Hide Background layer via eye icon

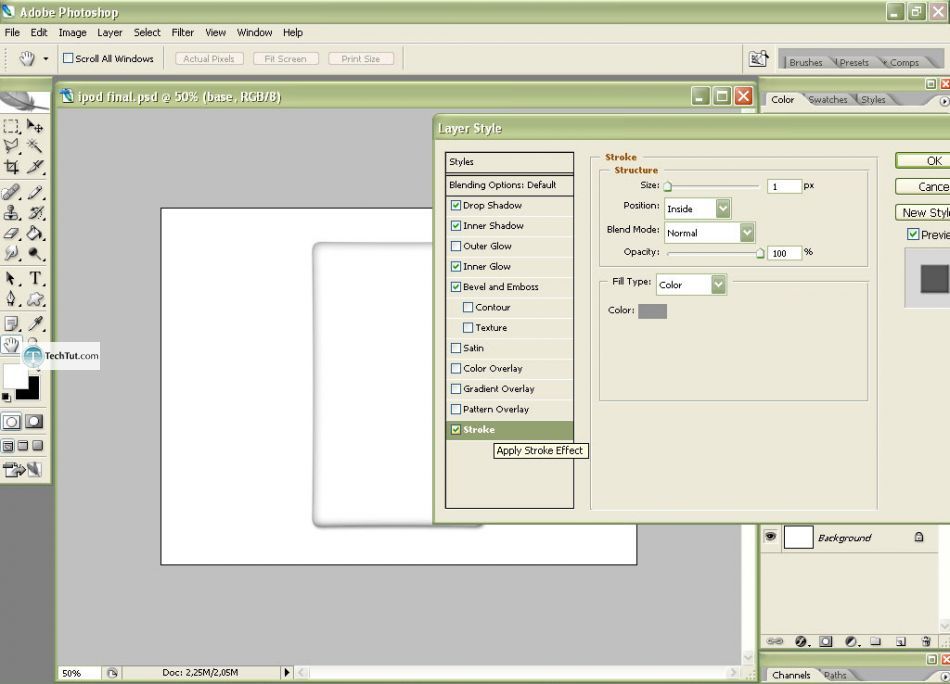(x=770, y=537)
